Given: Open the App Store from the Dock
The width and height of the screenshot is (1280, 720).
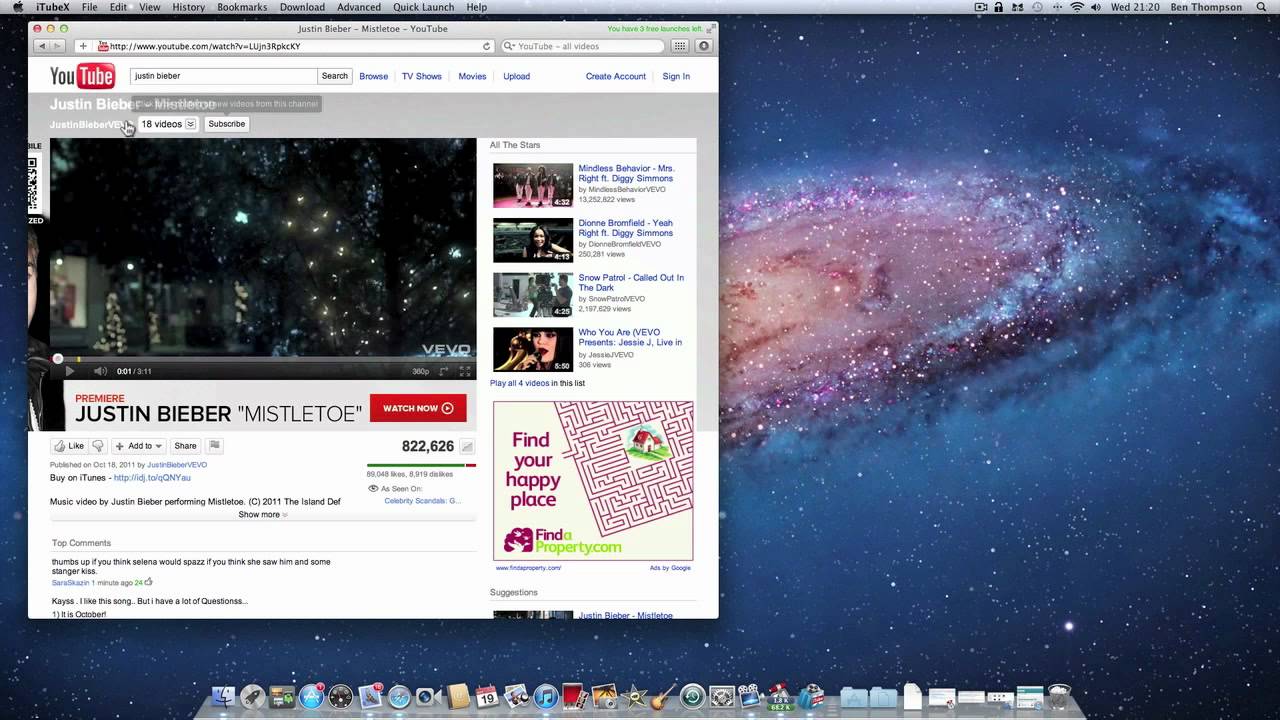Looking at the screenshot, I should click(312, 696).
